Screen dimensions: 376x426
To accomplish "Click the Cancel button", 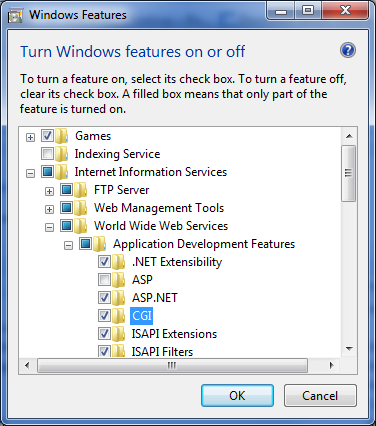I will click(x=320, y=396).
